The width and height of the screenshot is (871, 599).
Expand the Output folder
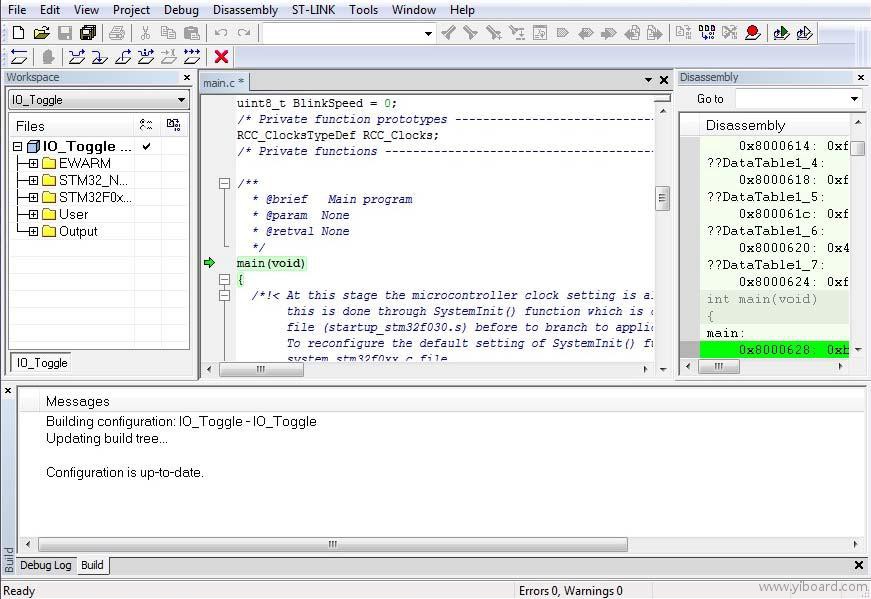(x=33, y=232)
